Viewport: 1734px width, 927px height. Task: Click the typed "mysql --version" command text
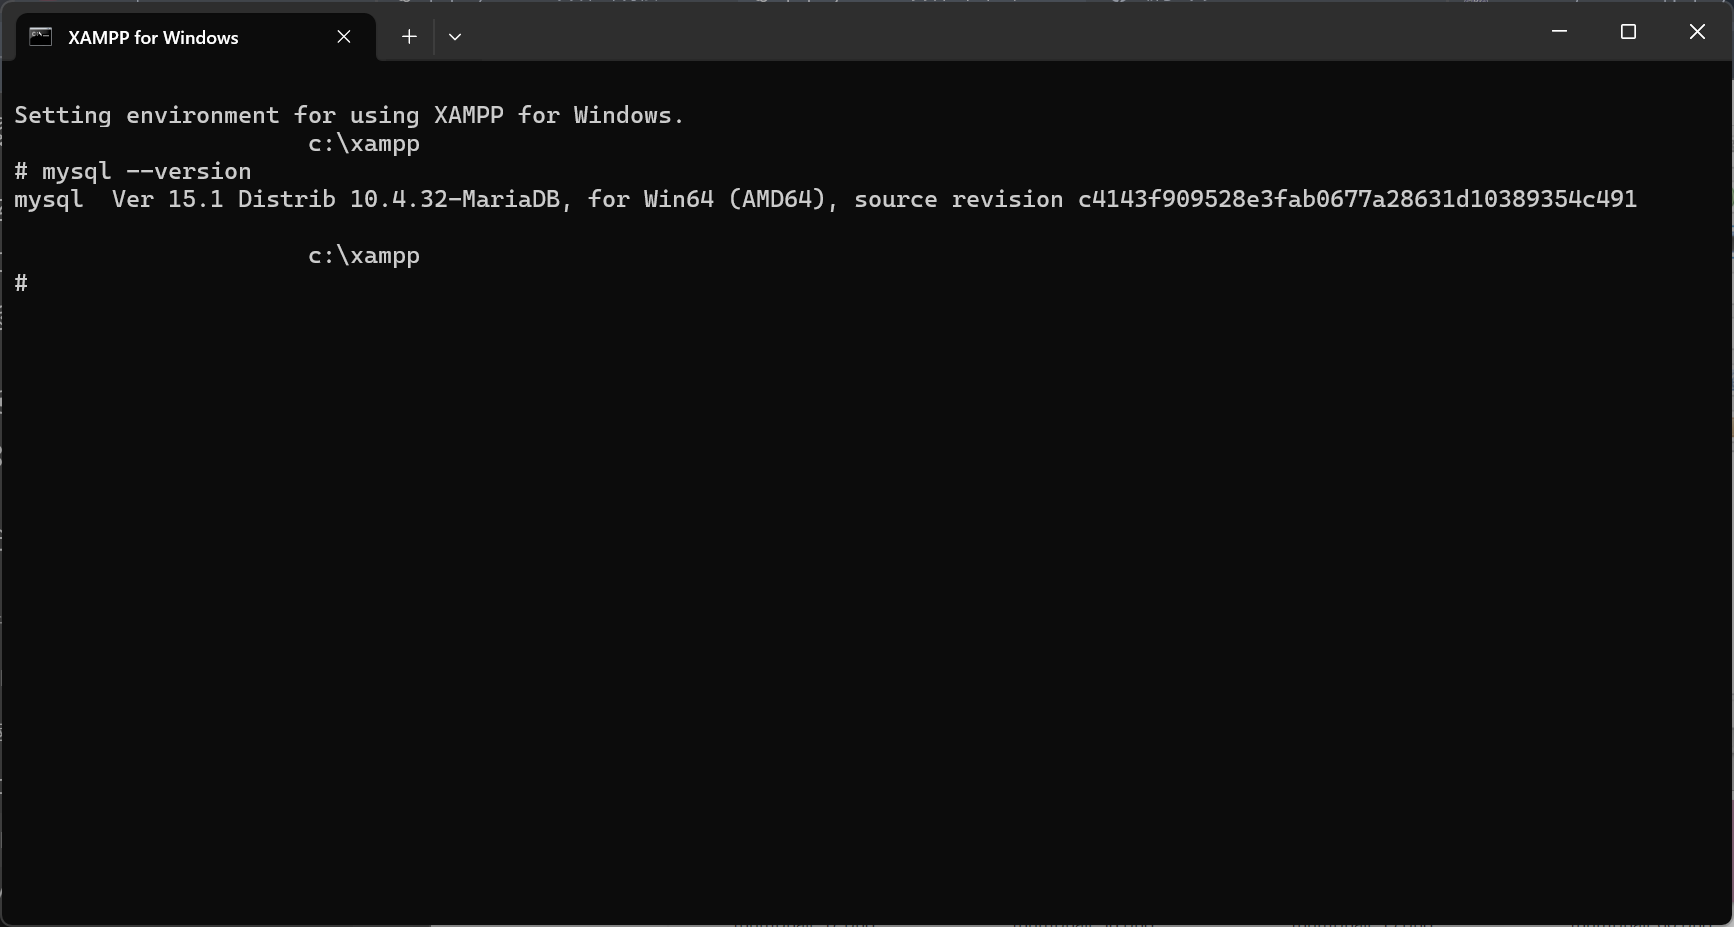click(x=146, y=172)
